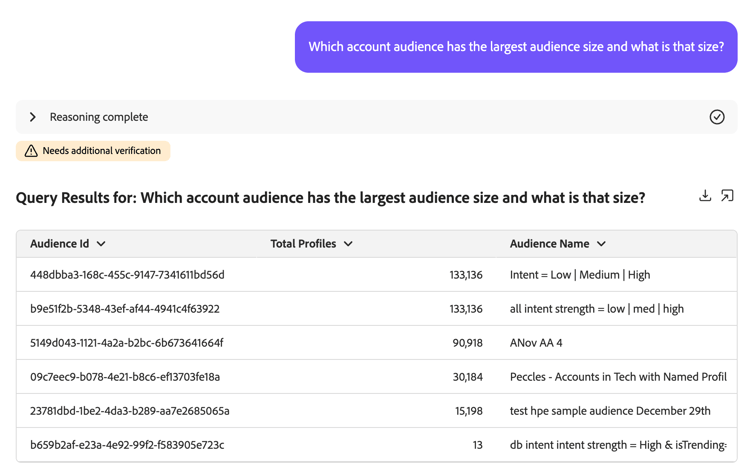
Task: Select audience ID b659b2af-e23a-4e92-99f2-f583905e723c
Action: 127,445
